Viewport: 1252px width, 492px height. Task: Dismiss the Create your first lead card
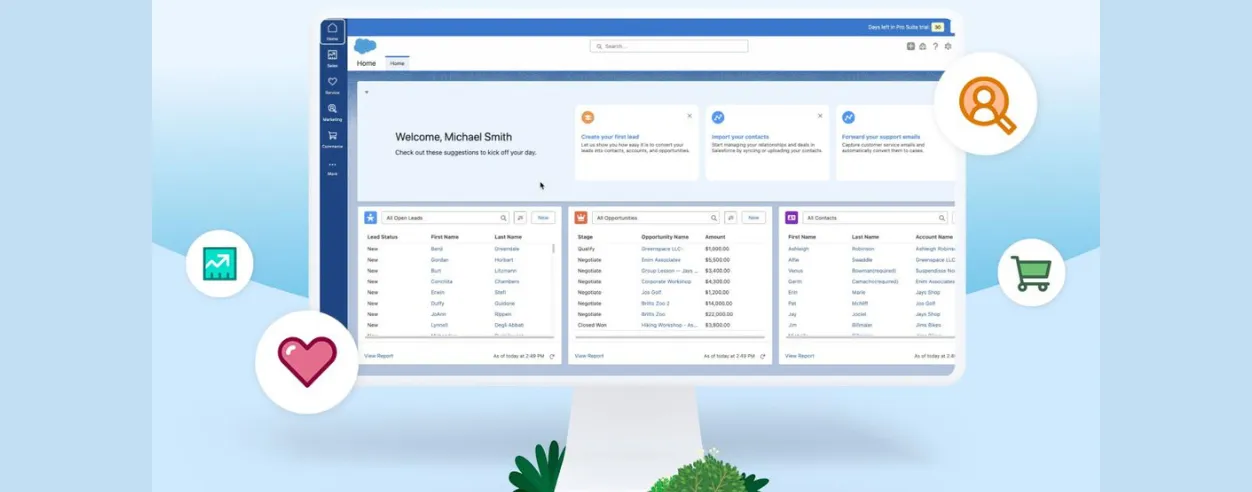click(x=689, y=116)
